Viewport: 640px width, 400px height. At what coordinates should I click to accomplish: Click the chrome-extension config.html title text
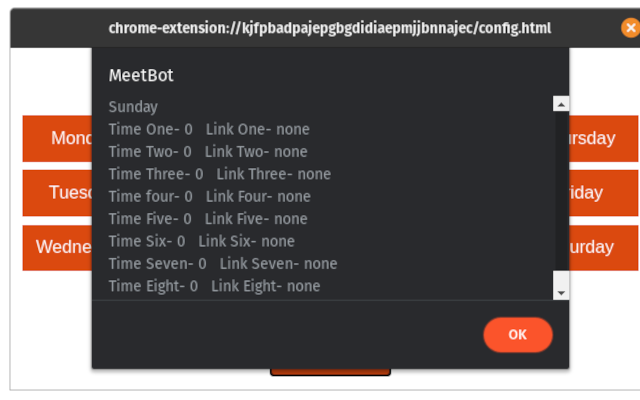330,28
